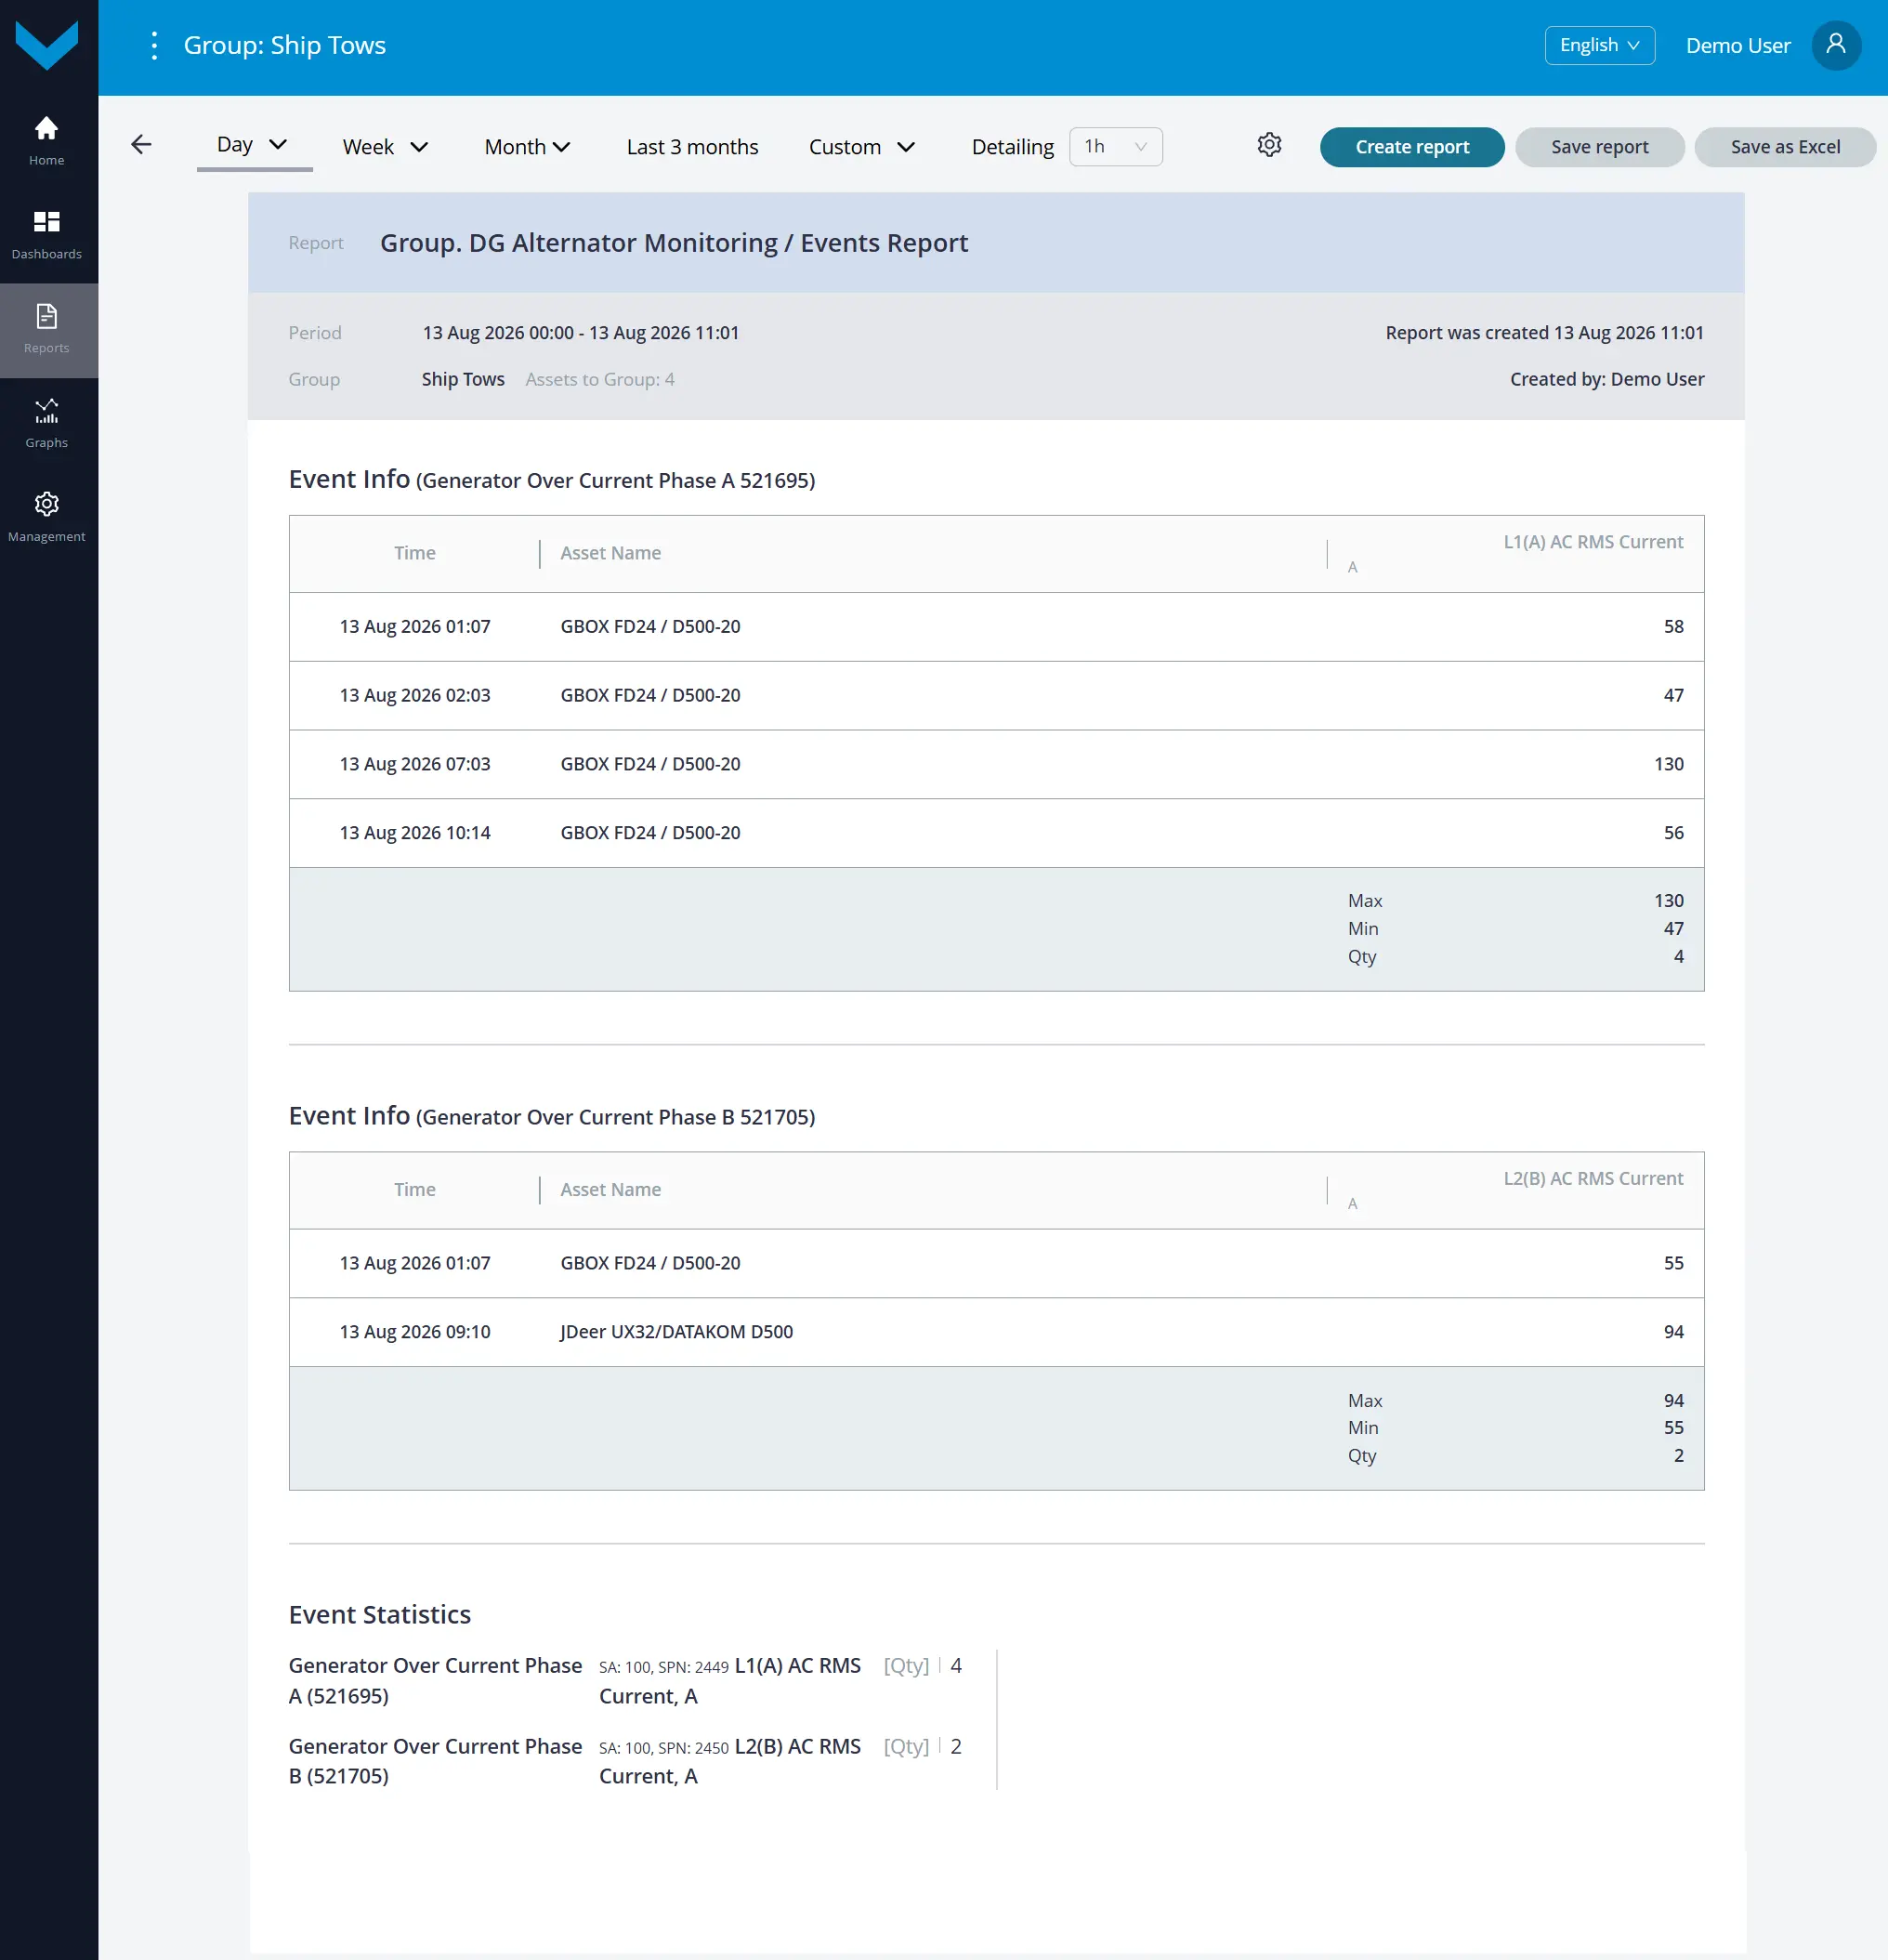Select the Week tab
The height and width of the screenshot is (1960, 1888).
[368, 147]
